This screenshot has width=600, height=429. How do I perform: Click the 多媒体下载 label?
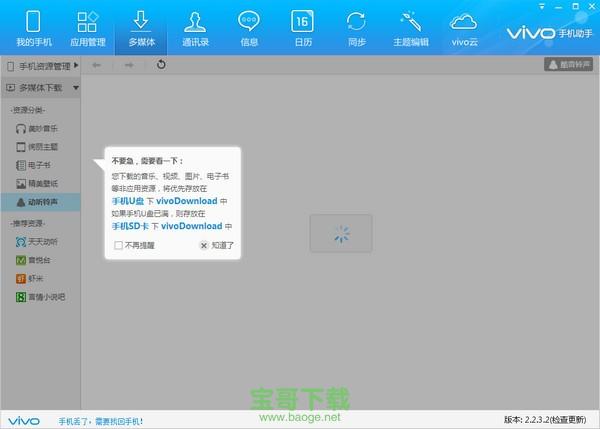41,88
